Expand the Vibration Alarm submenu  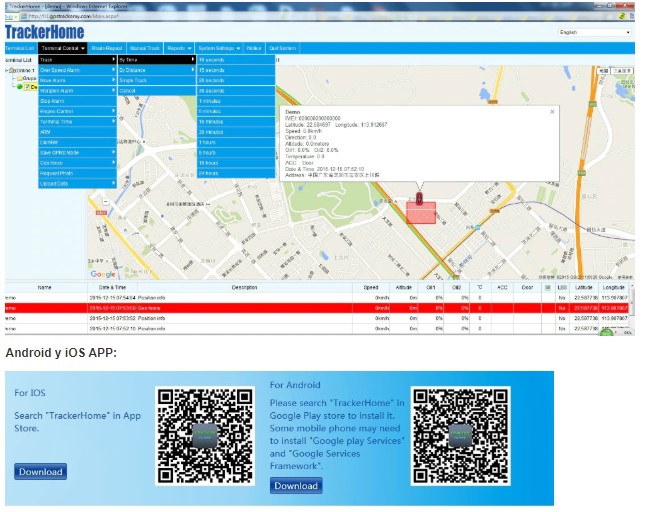click(78, 91)
